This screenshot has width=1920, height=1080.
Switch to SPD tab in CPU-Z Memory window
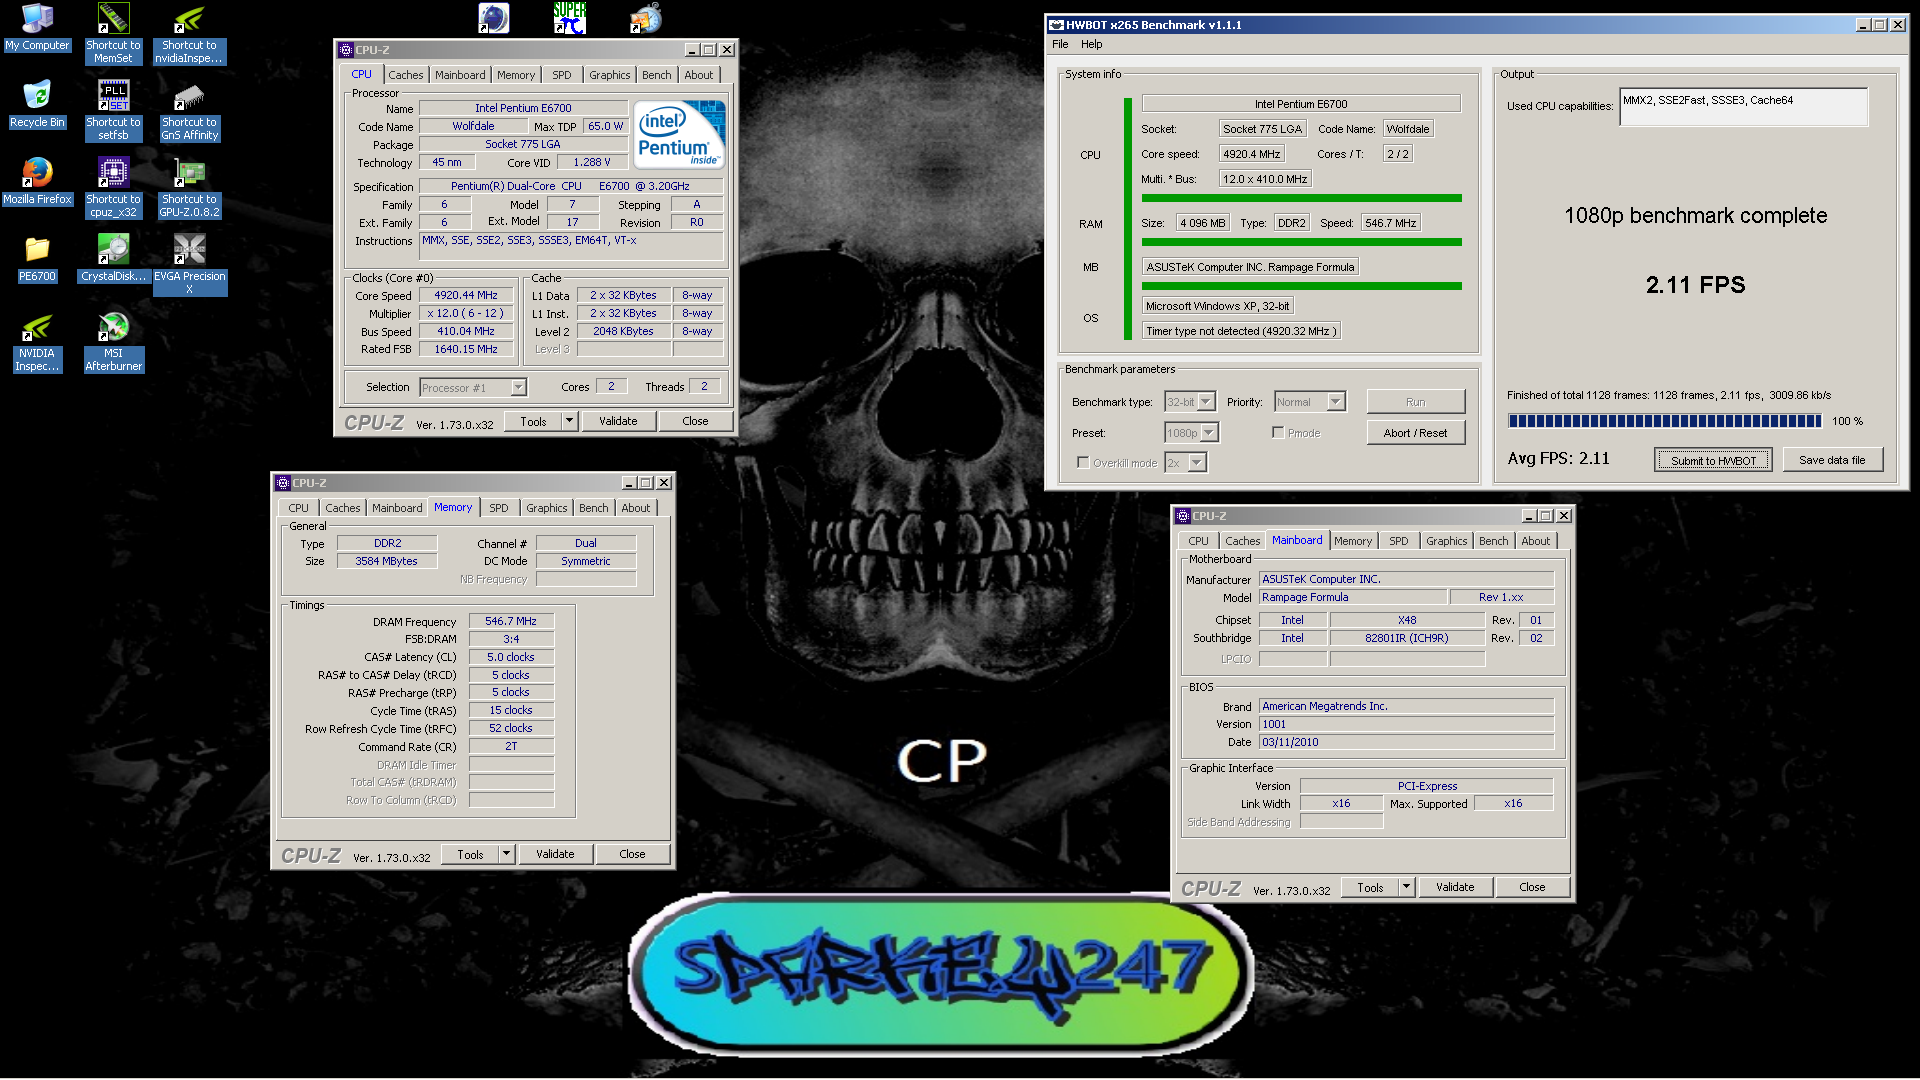[x=498, y=508]
